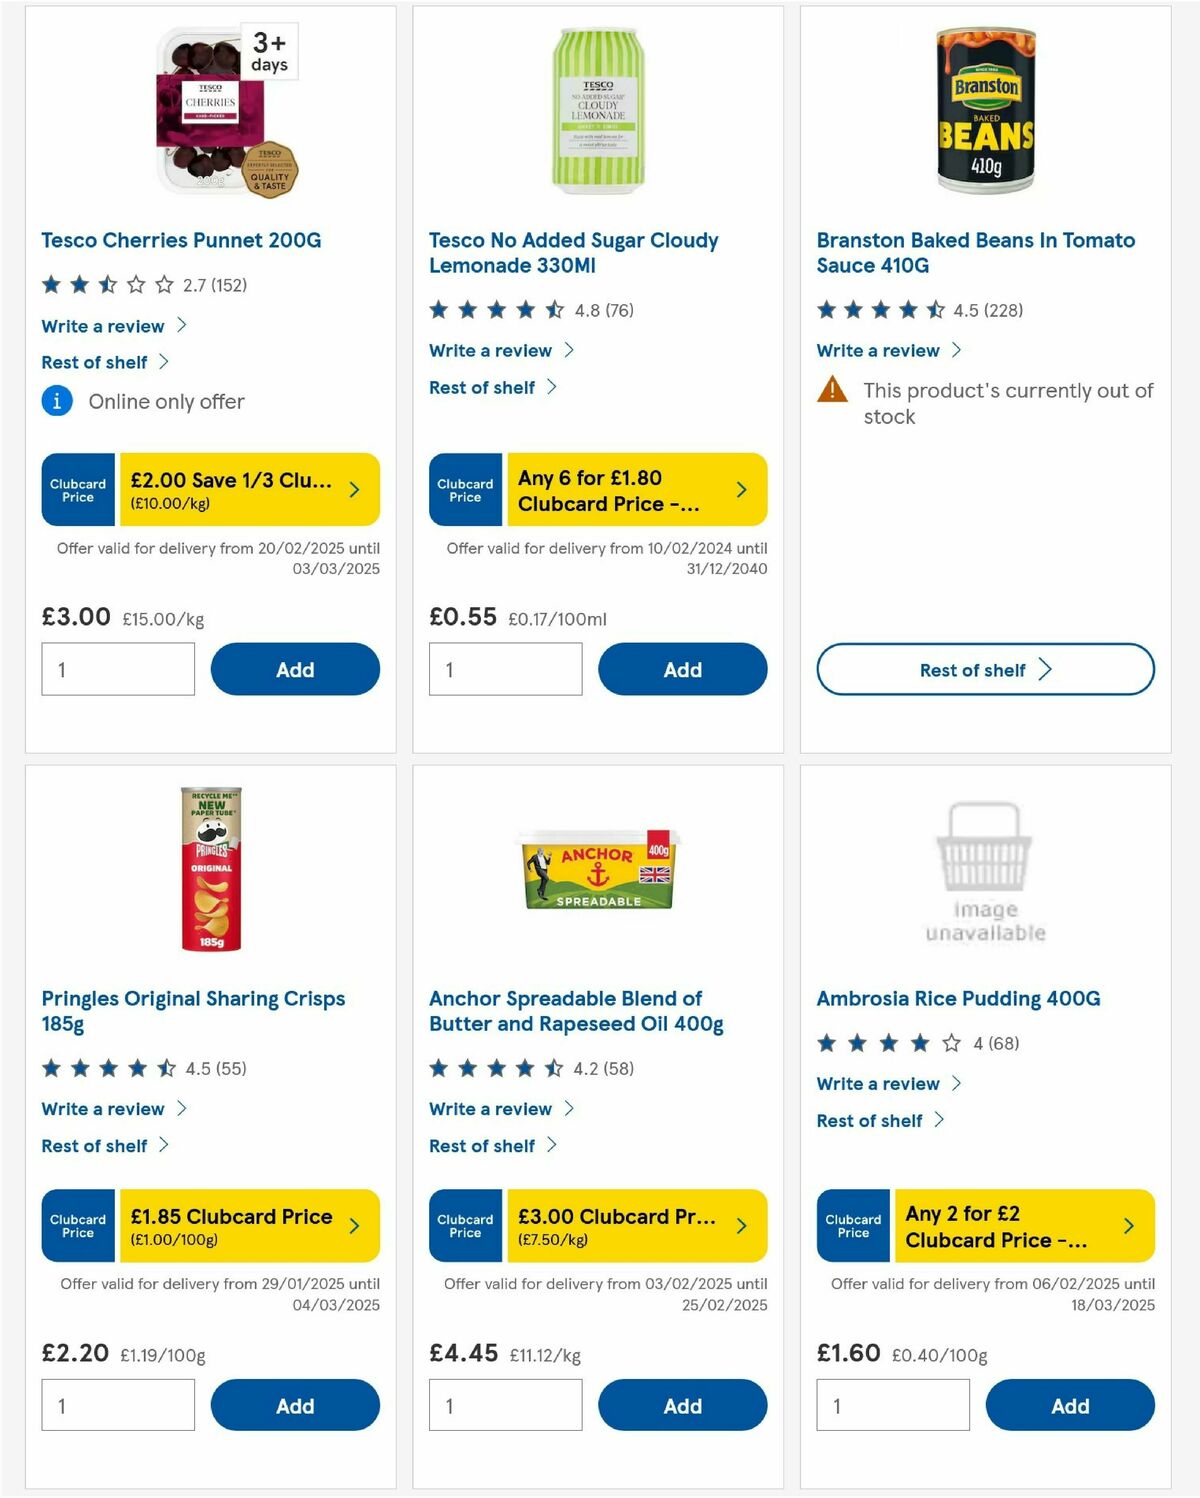The image size is (1200, 1498).
Task: Write a review for Cloudy Lemonade
Action: click(x=490, y=350)
